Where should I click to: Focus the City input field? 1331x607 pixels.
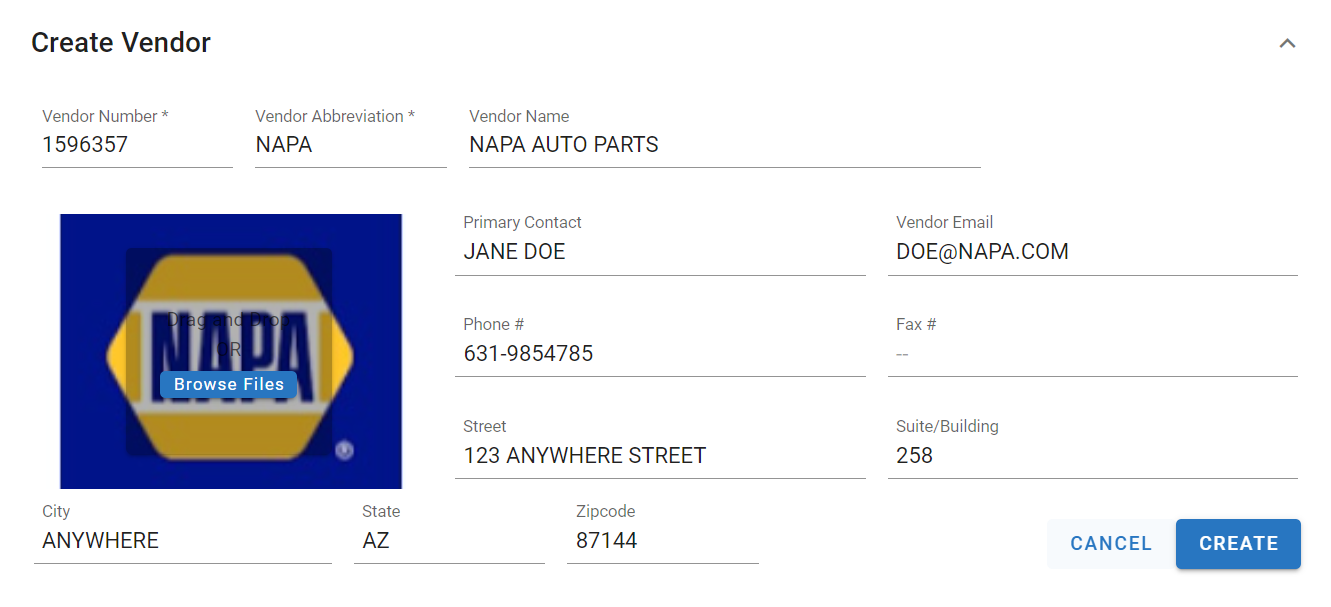(x=183, y=541)
